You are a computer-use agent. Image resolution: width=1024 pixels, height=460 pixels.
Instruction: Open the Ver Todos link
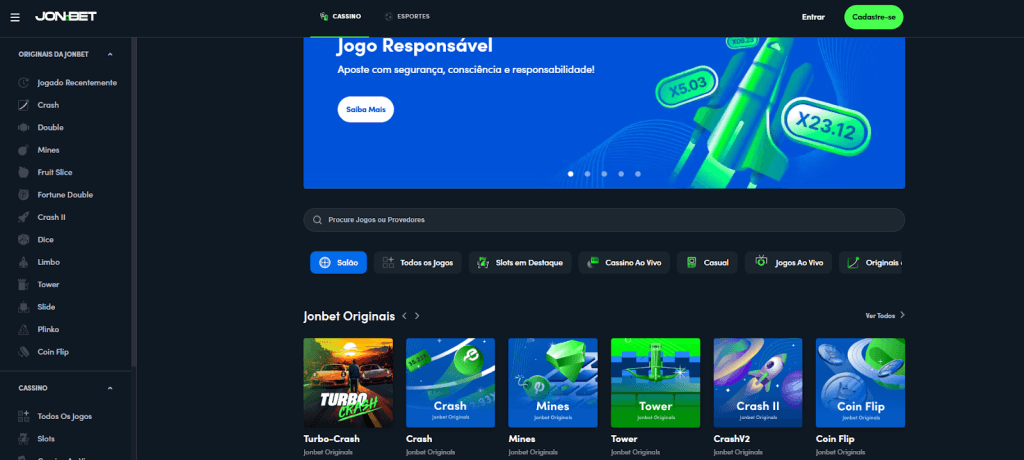click(x=880, y=316)
